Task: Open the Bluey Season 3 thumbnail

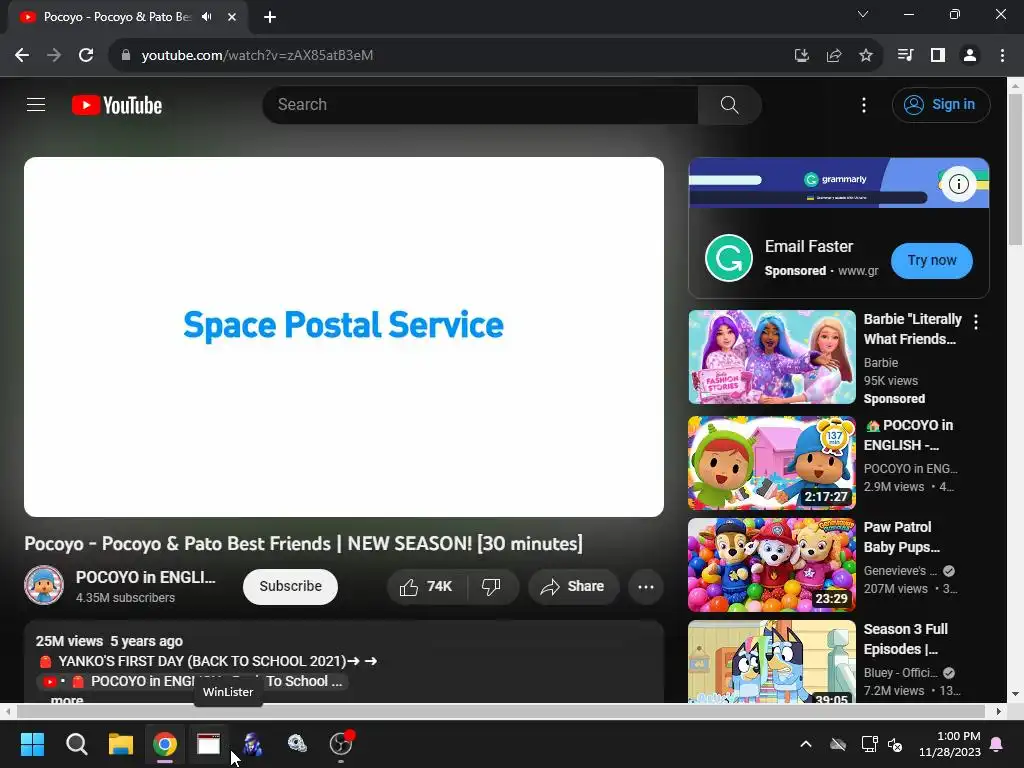Action: pyautogui.click(x=772, y=661)
